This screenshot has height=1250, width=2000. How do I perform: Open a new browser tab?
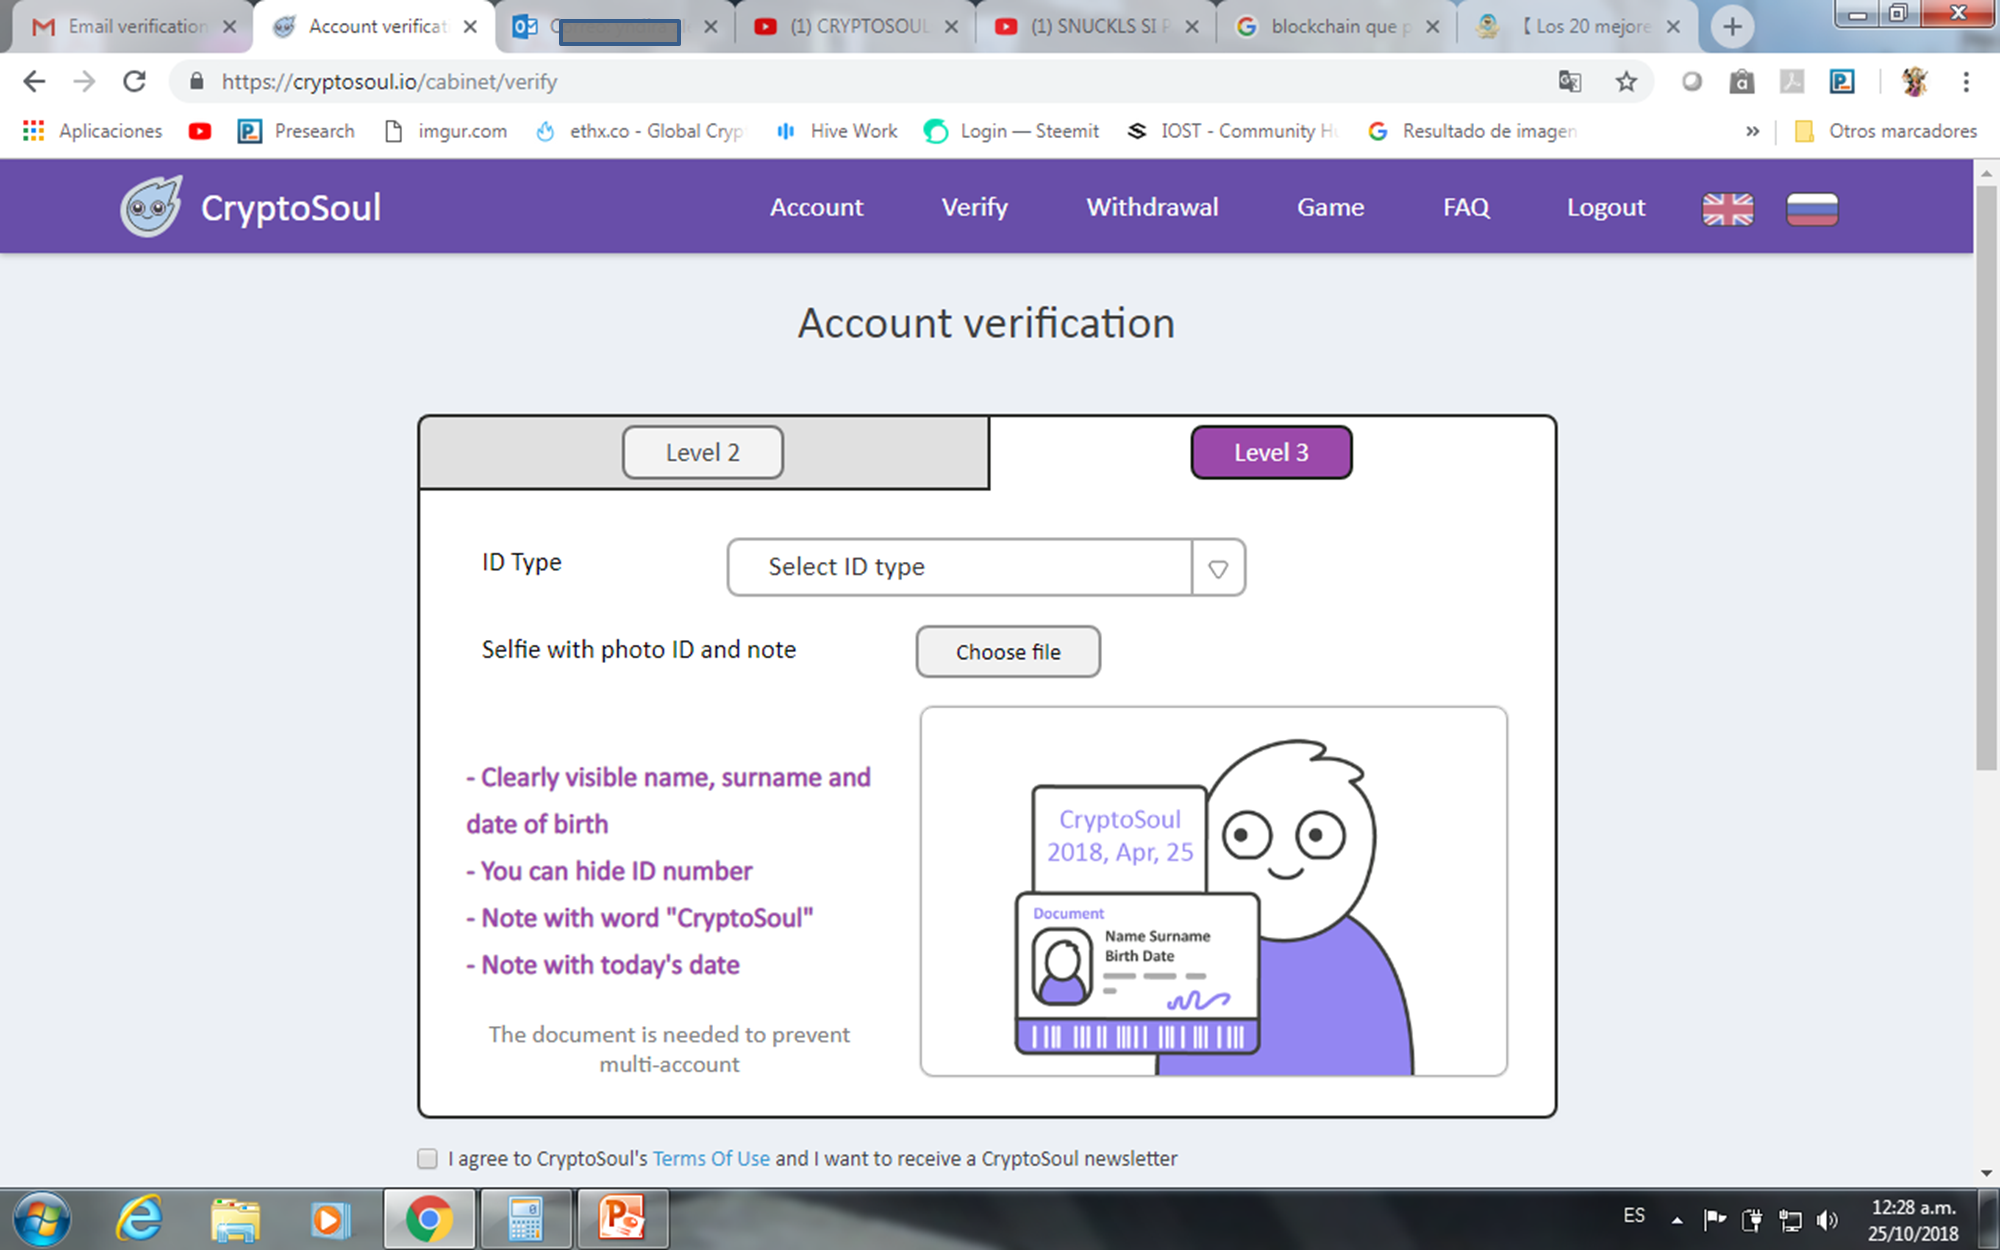[x=1732, y=27]
